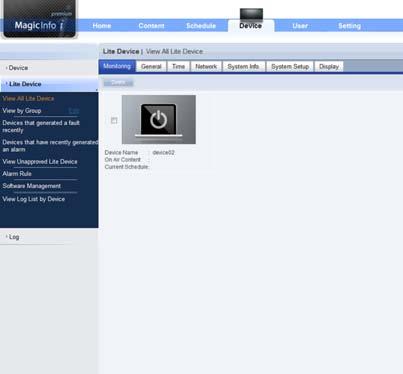403x374 pixels.
Task: Expand the Log sidebar section
Action: (49, 237)
